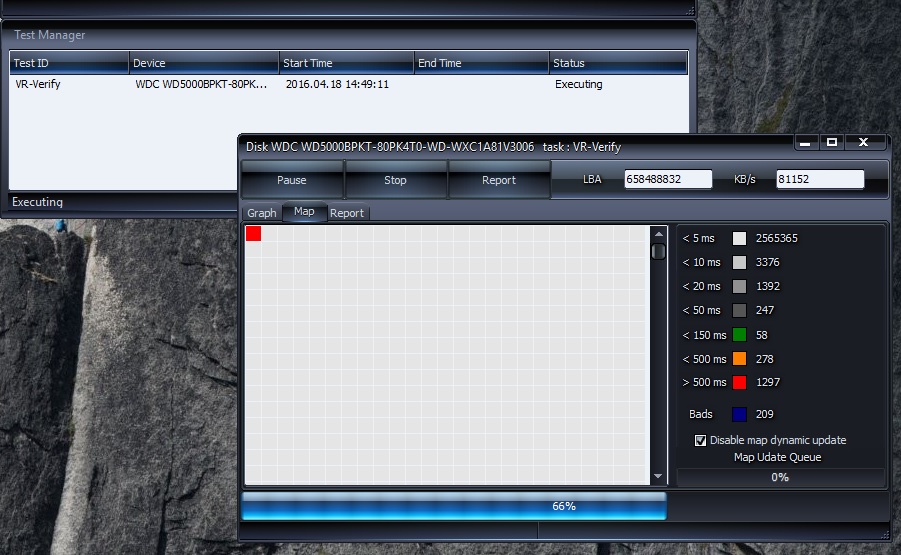Screen dimensions: 901x555
Task: Click the < 20 ms gray swatch
Action: pyautogui.click(x=740, y=287)
